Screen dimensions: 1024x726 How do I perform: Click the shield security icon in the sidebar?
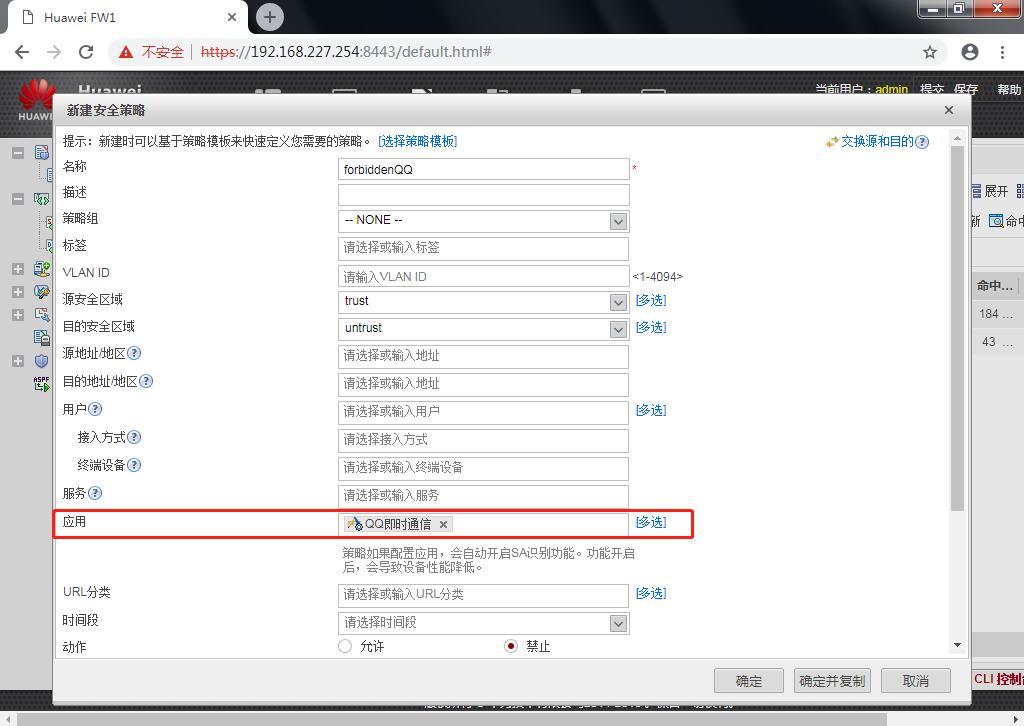pos(42,359)
